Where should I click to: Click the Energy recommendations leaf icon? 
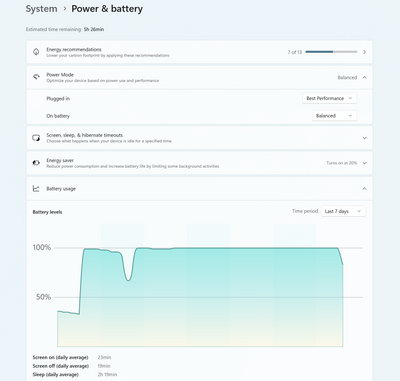36,52
